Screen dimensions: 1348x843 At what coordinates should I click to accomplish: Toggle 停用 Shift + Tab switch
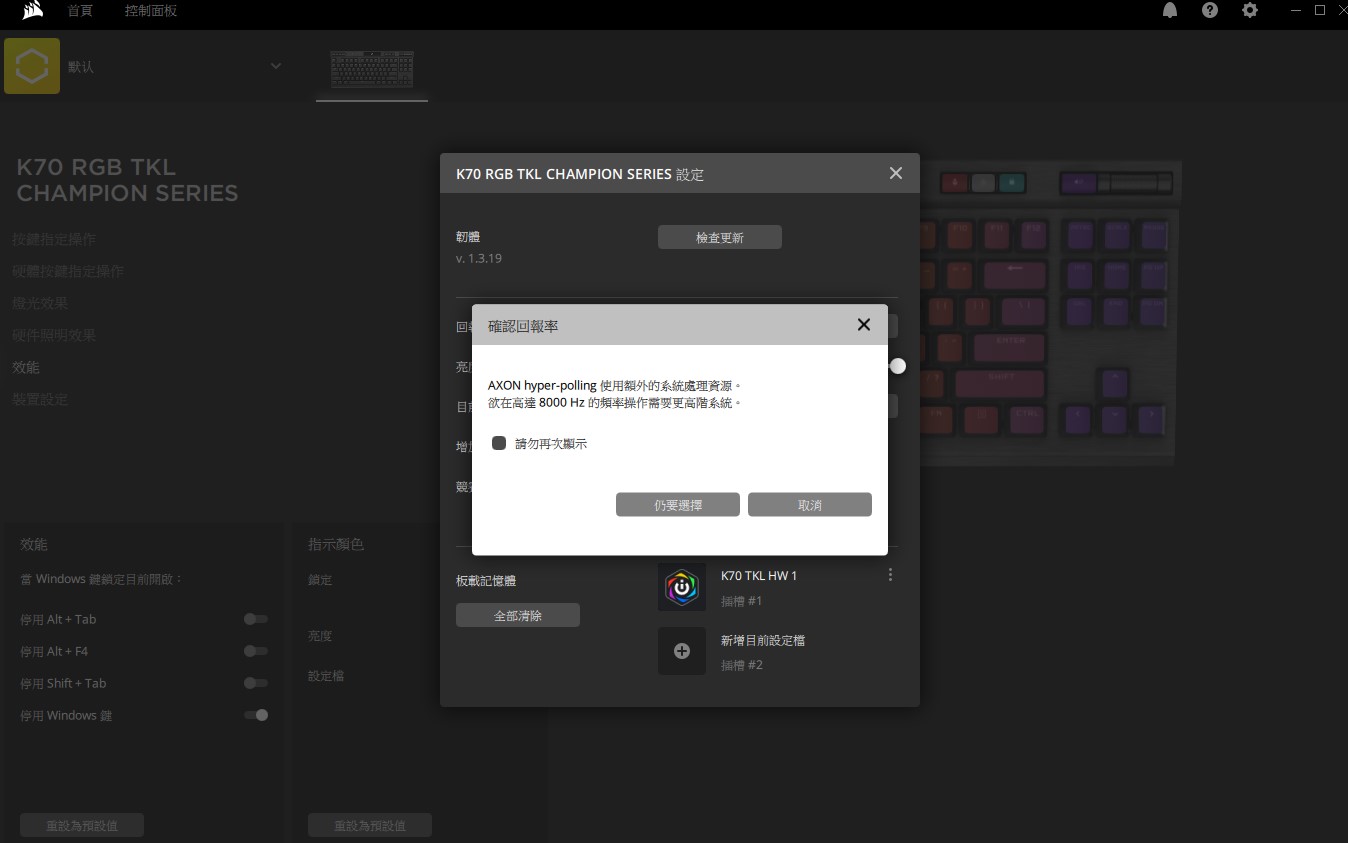pyautogui.click(x=256, y=683)
